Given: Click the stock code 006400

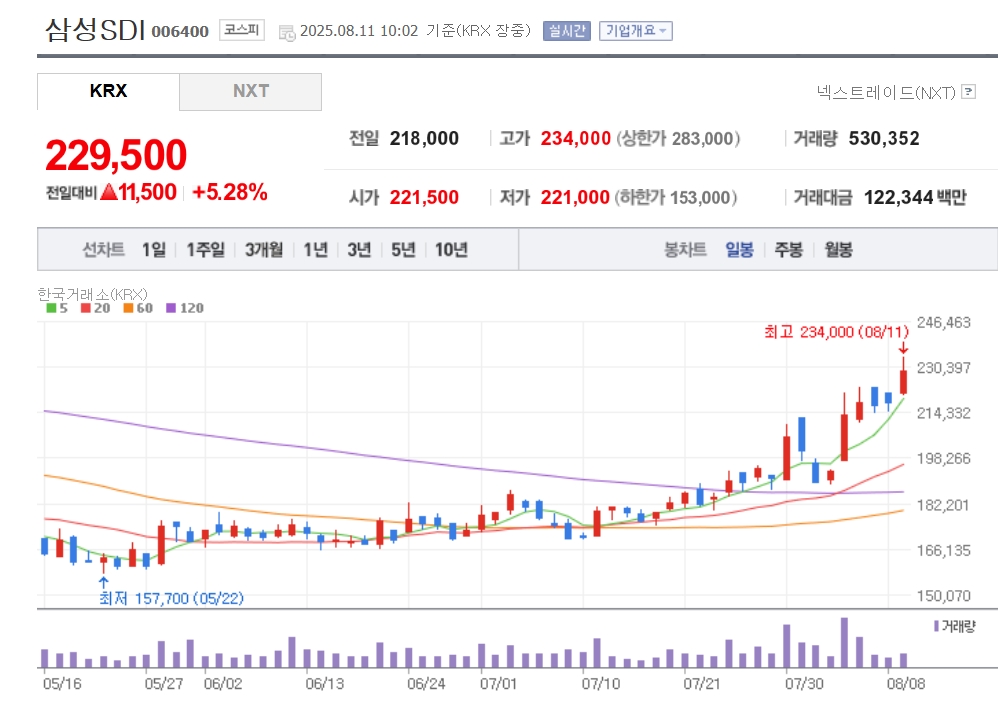Looking at the screenshot, I should click(x=180, y=31).
